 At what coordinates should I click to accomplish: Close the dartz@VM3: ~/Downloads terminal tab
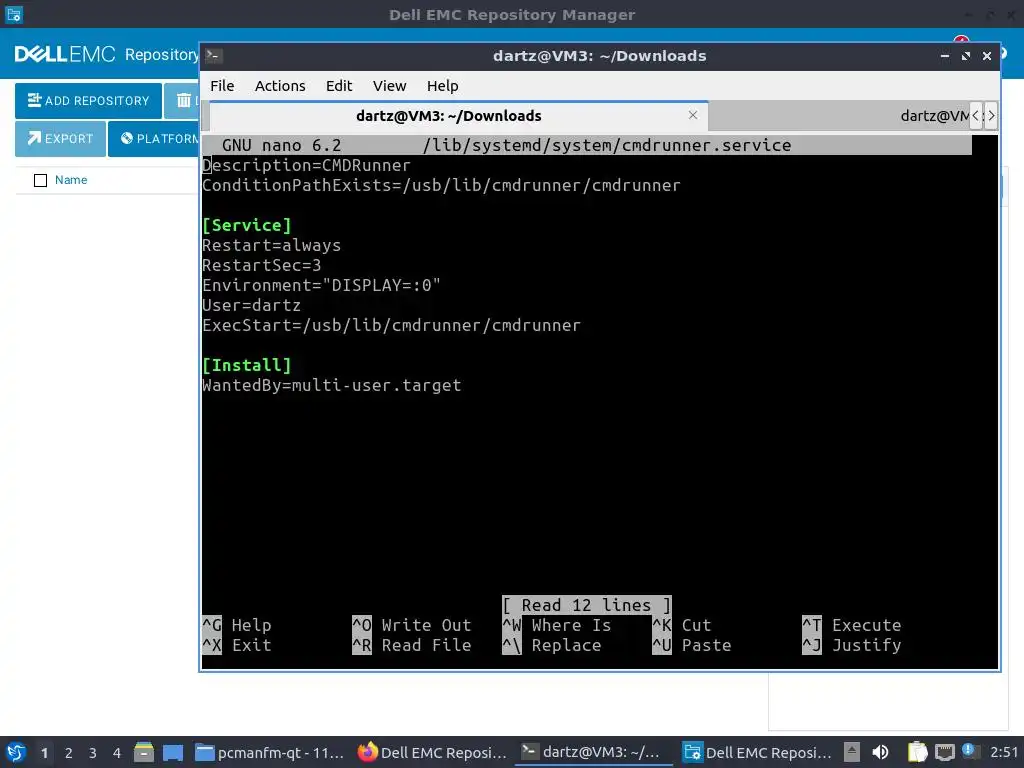click(x=693, y=115)
